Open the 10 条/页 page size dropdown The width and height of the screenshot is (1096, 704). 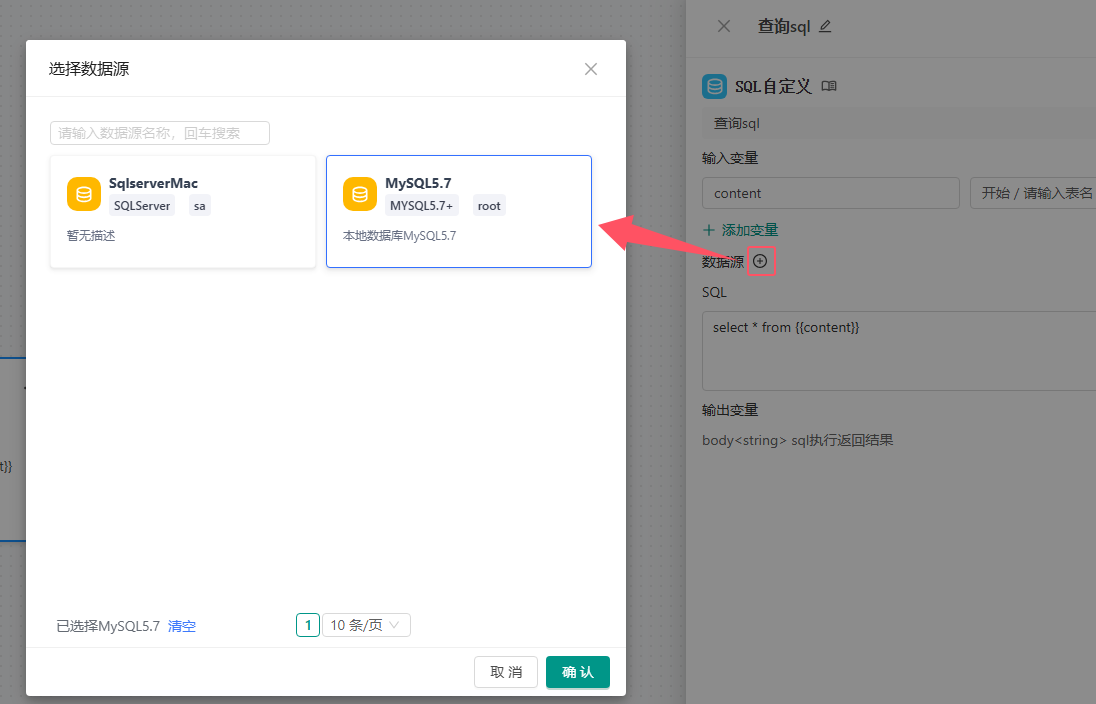click(366, 625)
